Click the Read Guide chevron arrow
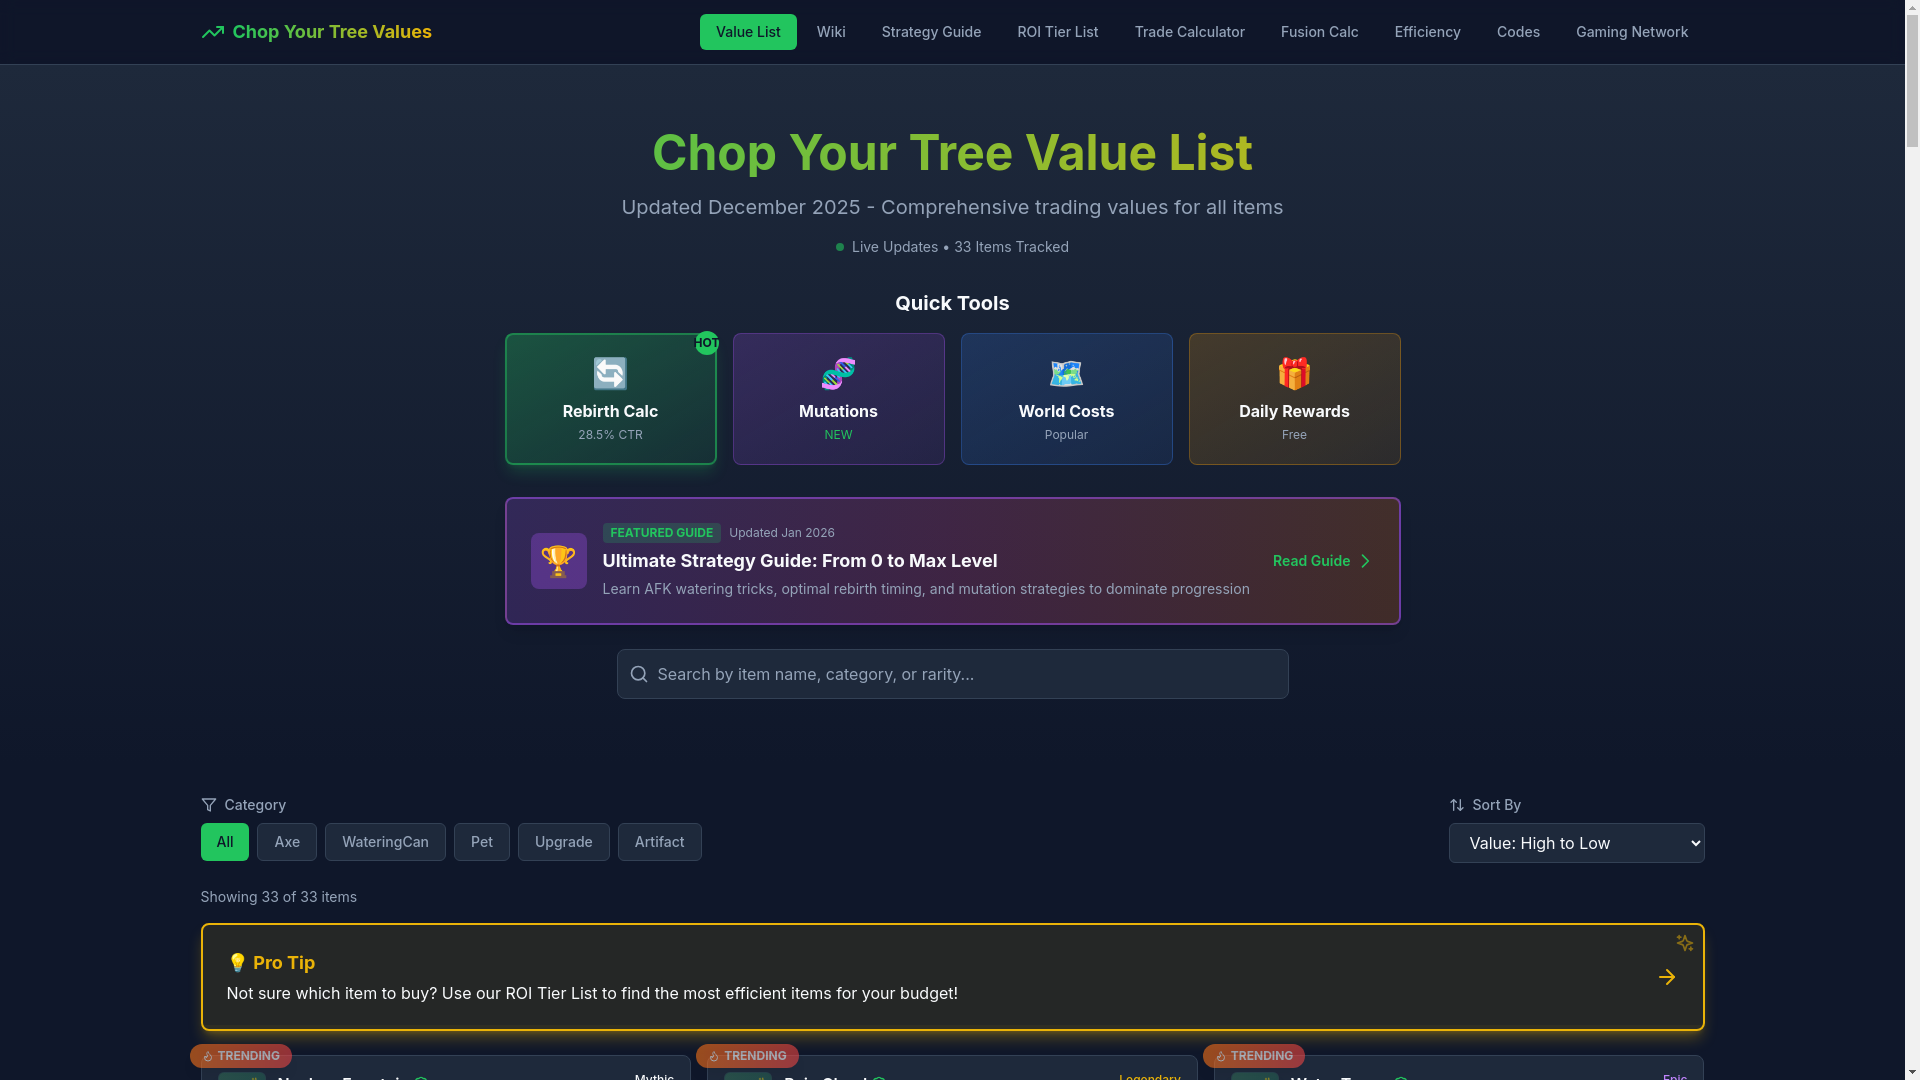 coord(1365,561)
